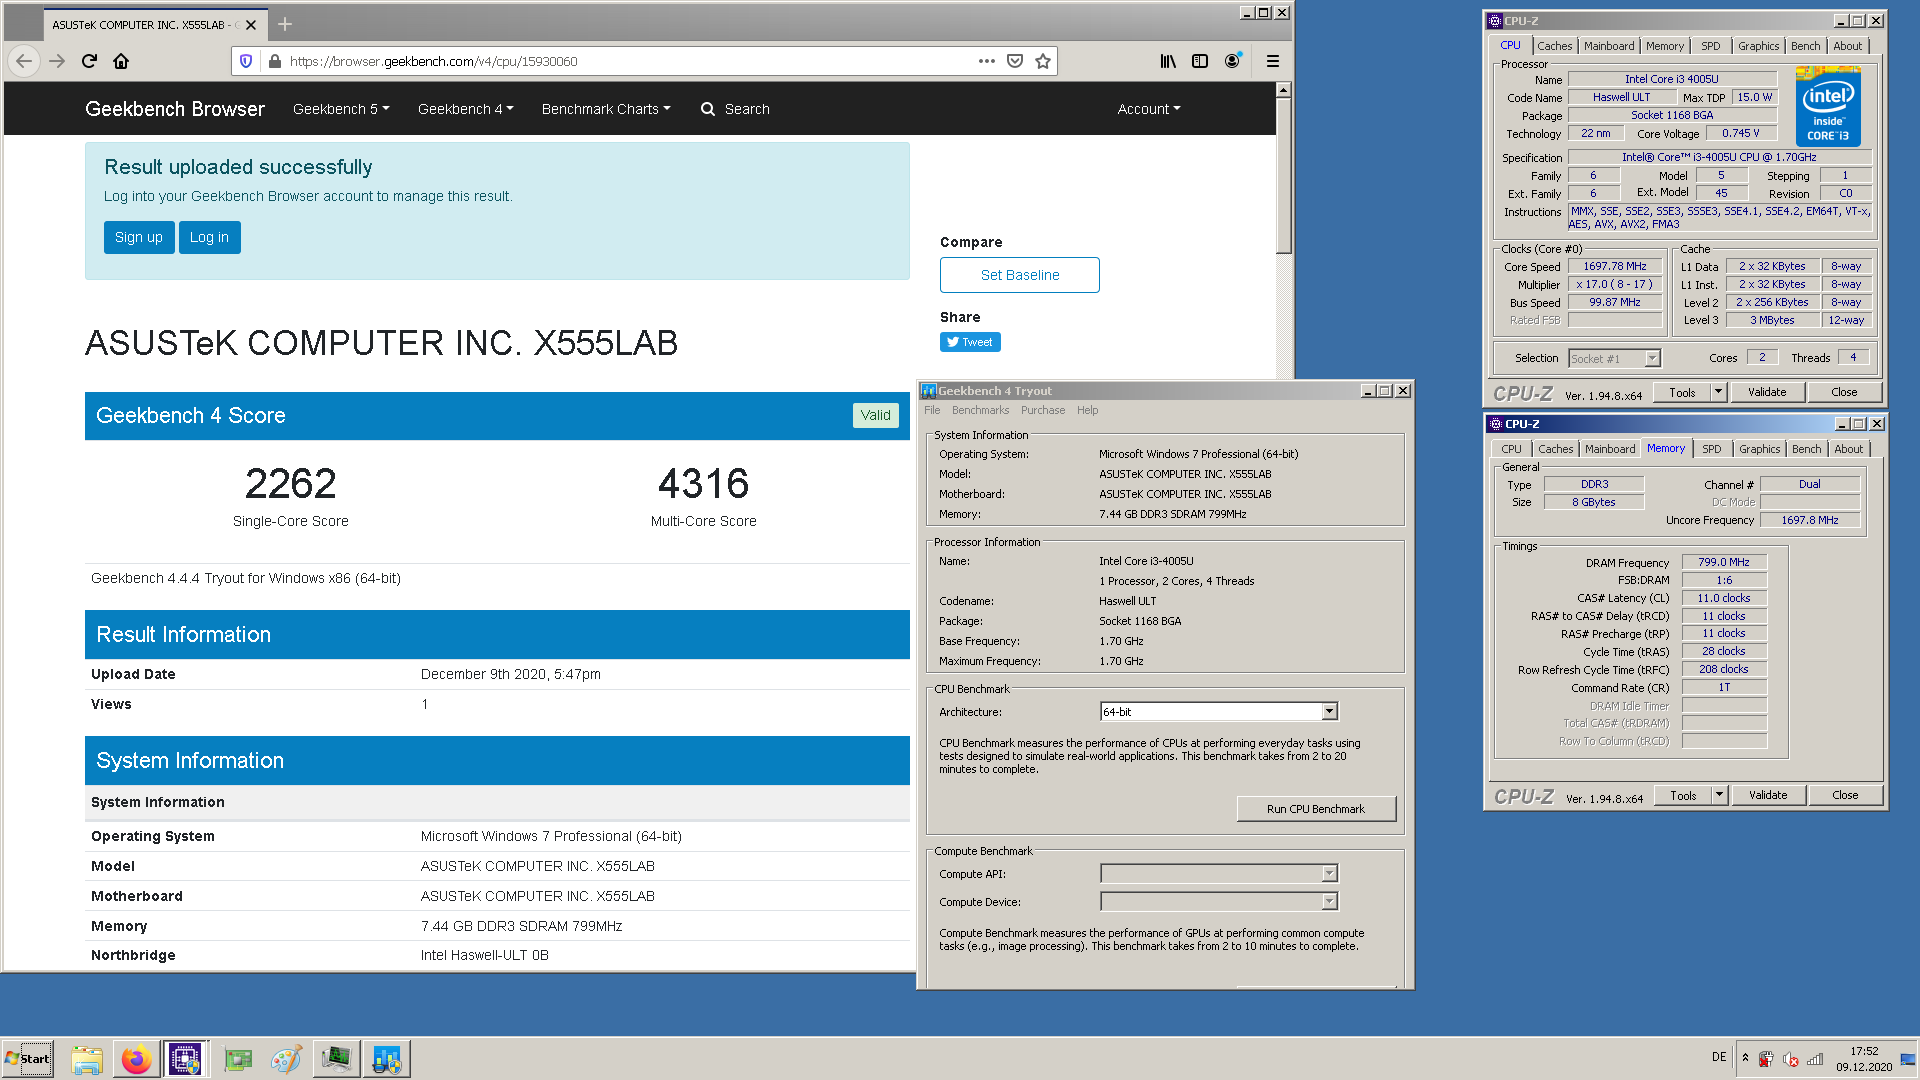The width and height of the screenshot is (1920, 1080).
Task: Open Firefox home page
Action: tap(121, 61)
